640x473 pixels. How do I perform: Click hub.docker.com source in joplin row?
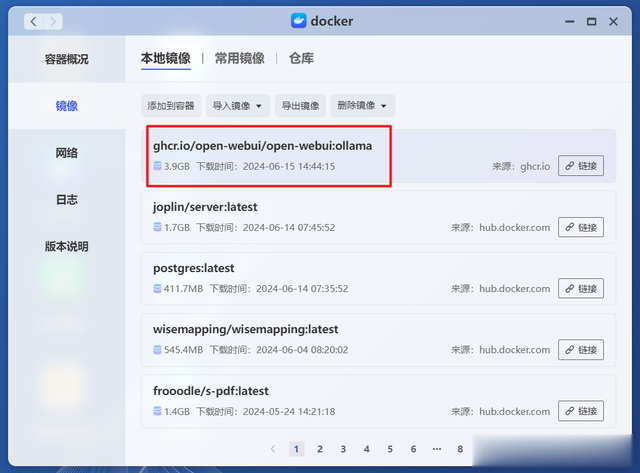pyautogui.click(x=515, y=228)
